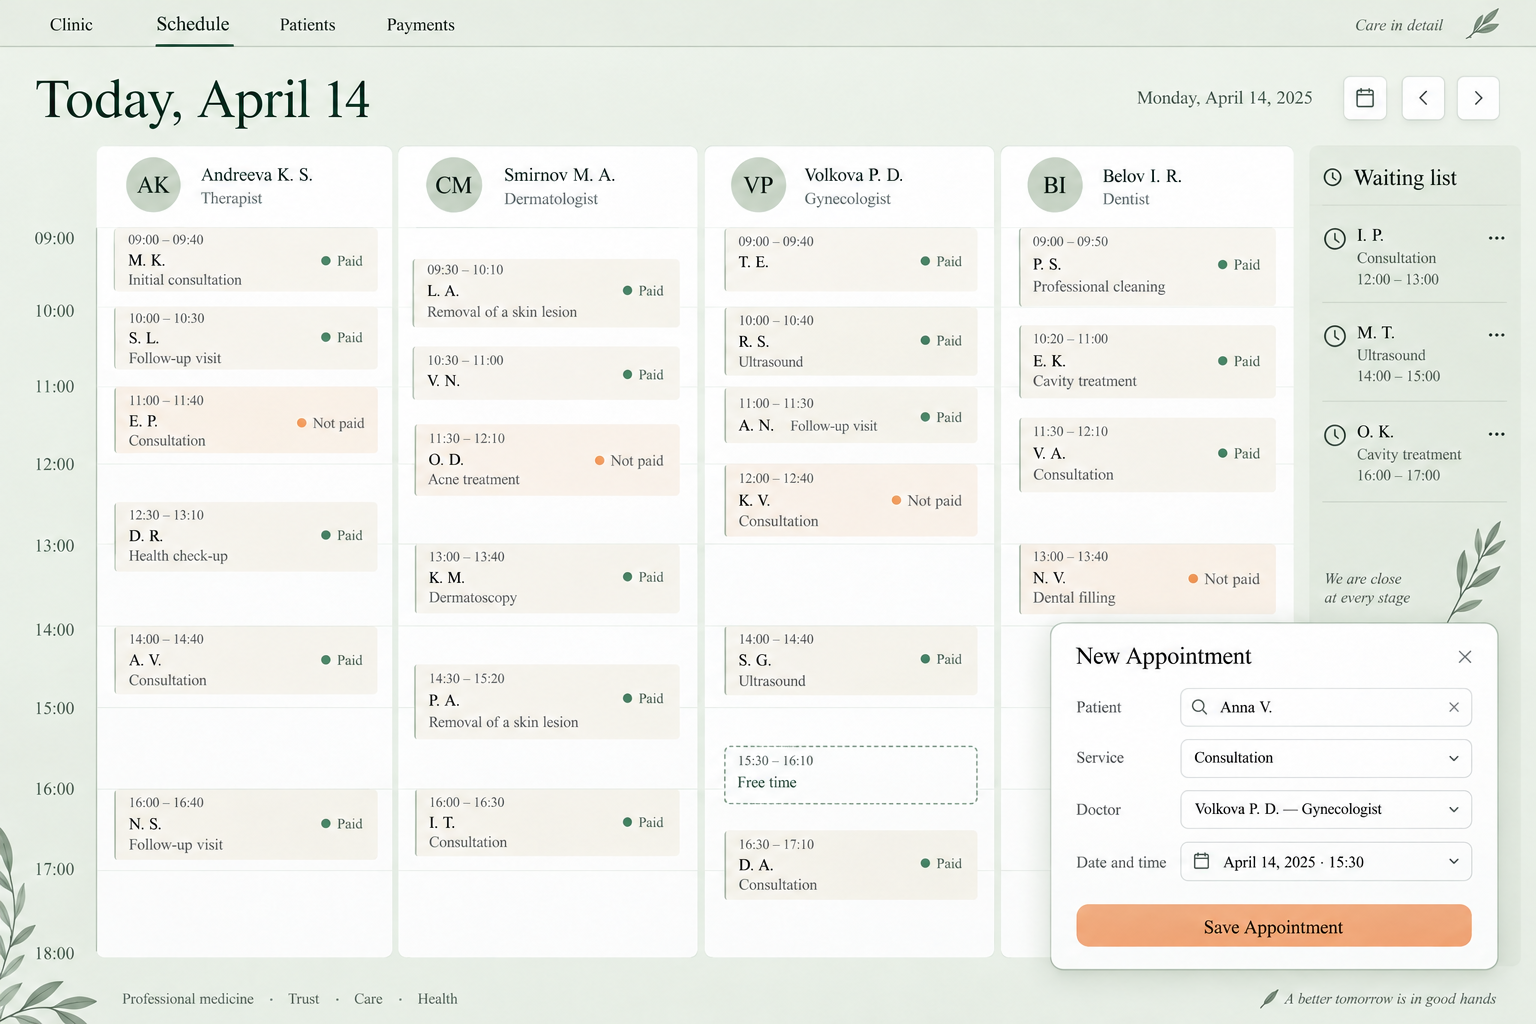Screen dimensions: 1536x1024
Task: Open E. P. 11:00 unpaid consultation
Action: [246, 420]
